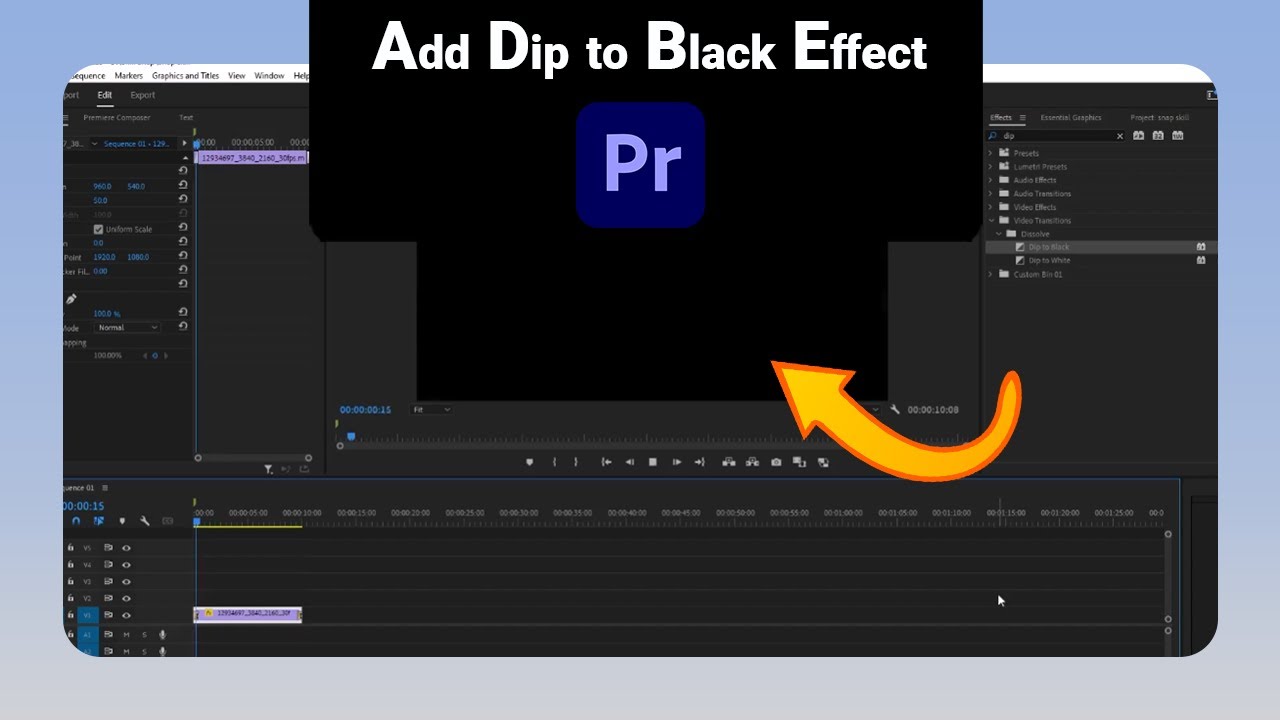The image size is (1280, 720).
Task: Click Mark Out button in program monitor
Action: pos(575,462)
